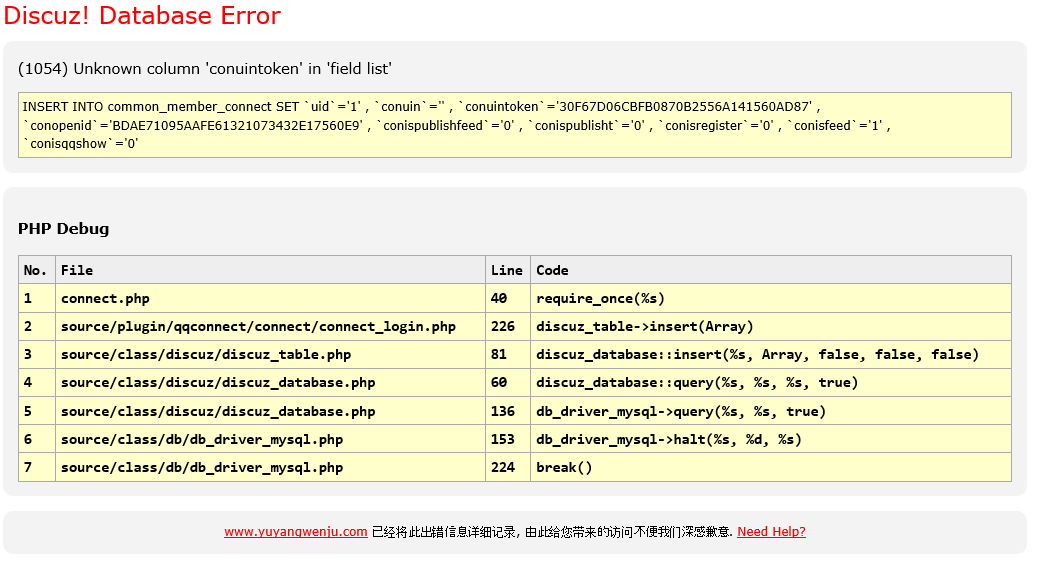The height and width of the screenshot is (581, 1057).
Task: Click line number 224 cell
Action: [x=508, y=467]
